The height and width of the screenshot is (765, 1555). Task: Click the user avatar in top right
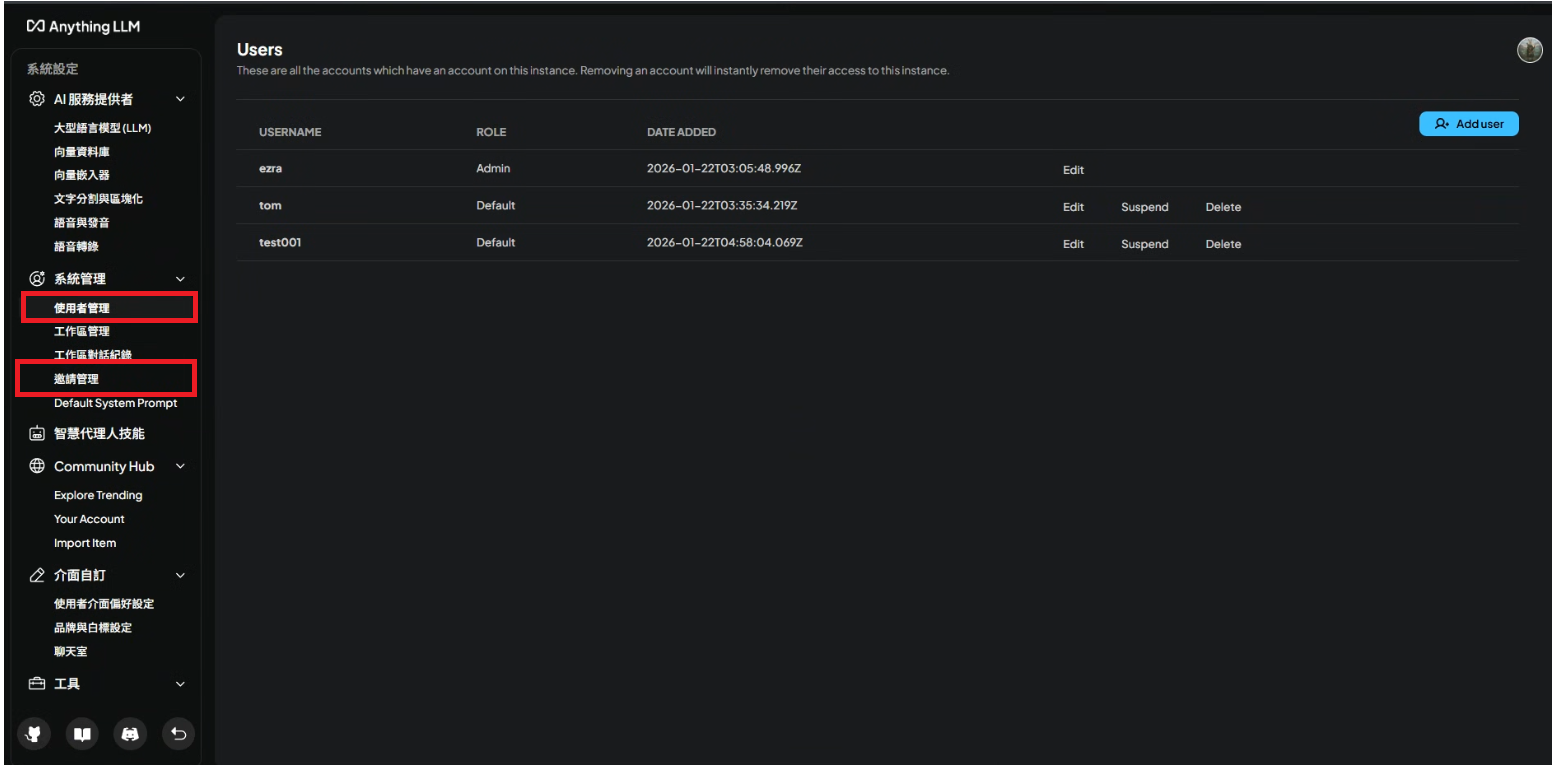(1529, 50)
